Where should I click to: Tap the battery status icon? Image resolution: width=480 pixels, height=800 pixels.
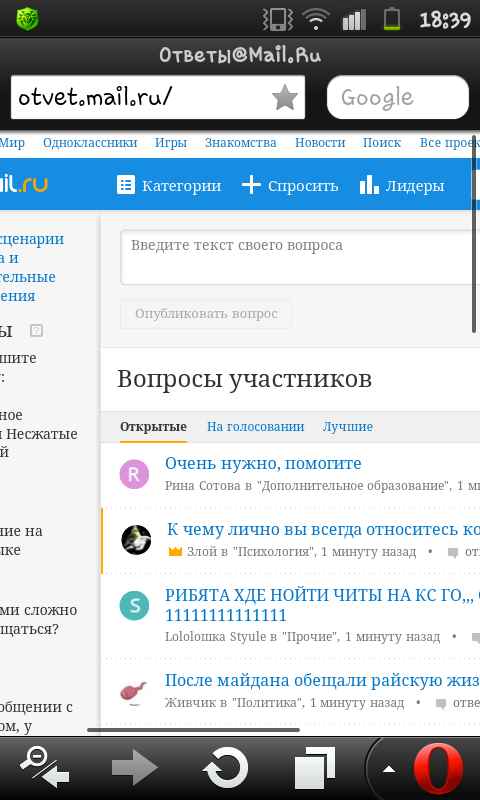[392, 19]
